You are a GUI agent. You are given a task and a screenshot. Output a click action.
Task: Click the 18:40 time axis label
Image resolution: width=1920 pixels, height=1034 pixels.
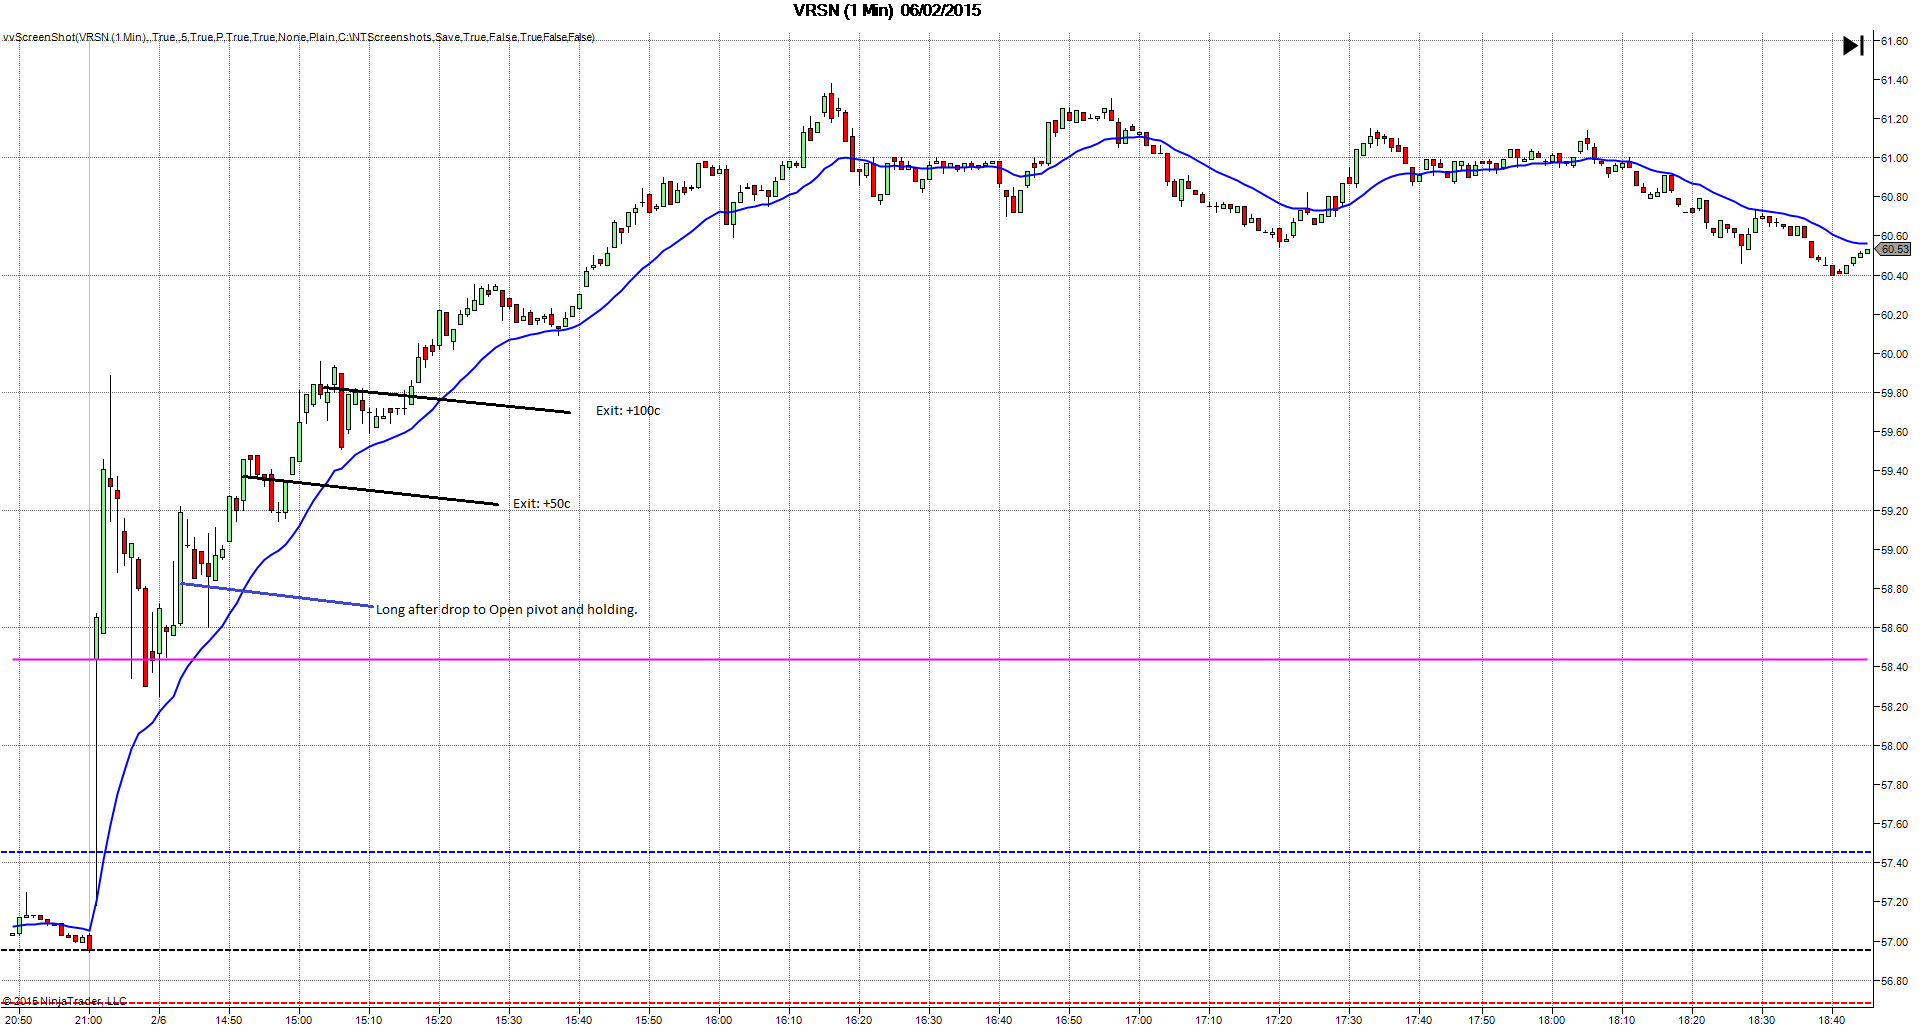click(x=1831, y=1020)
